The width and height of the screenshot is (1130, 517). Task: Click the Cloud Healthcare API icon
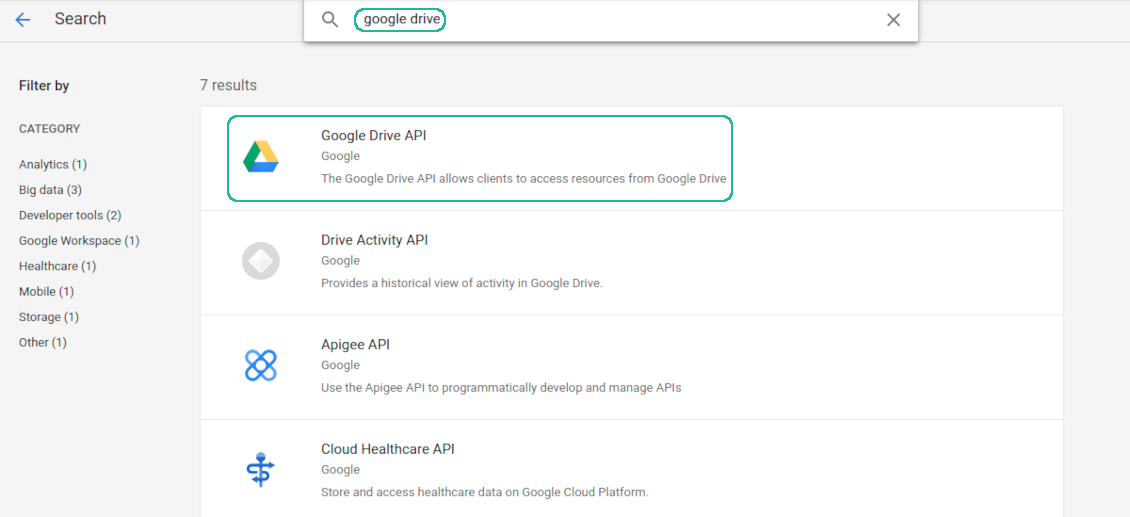[x=261, y=470]
